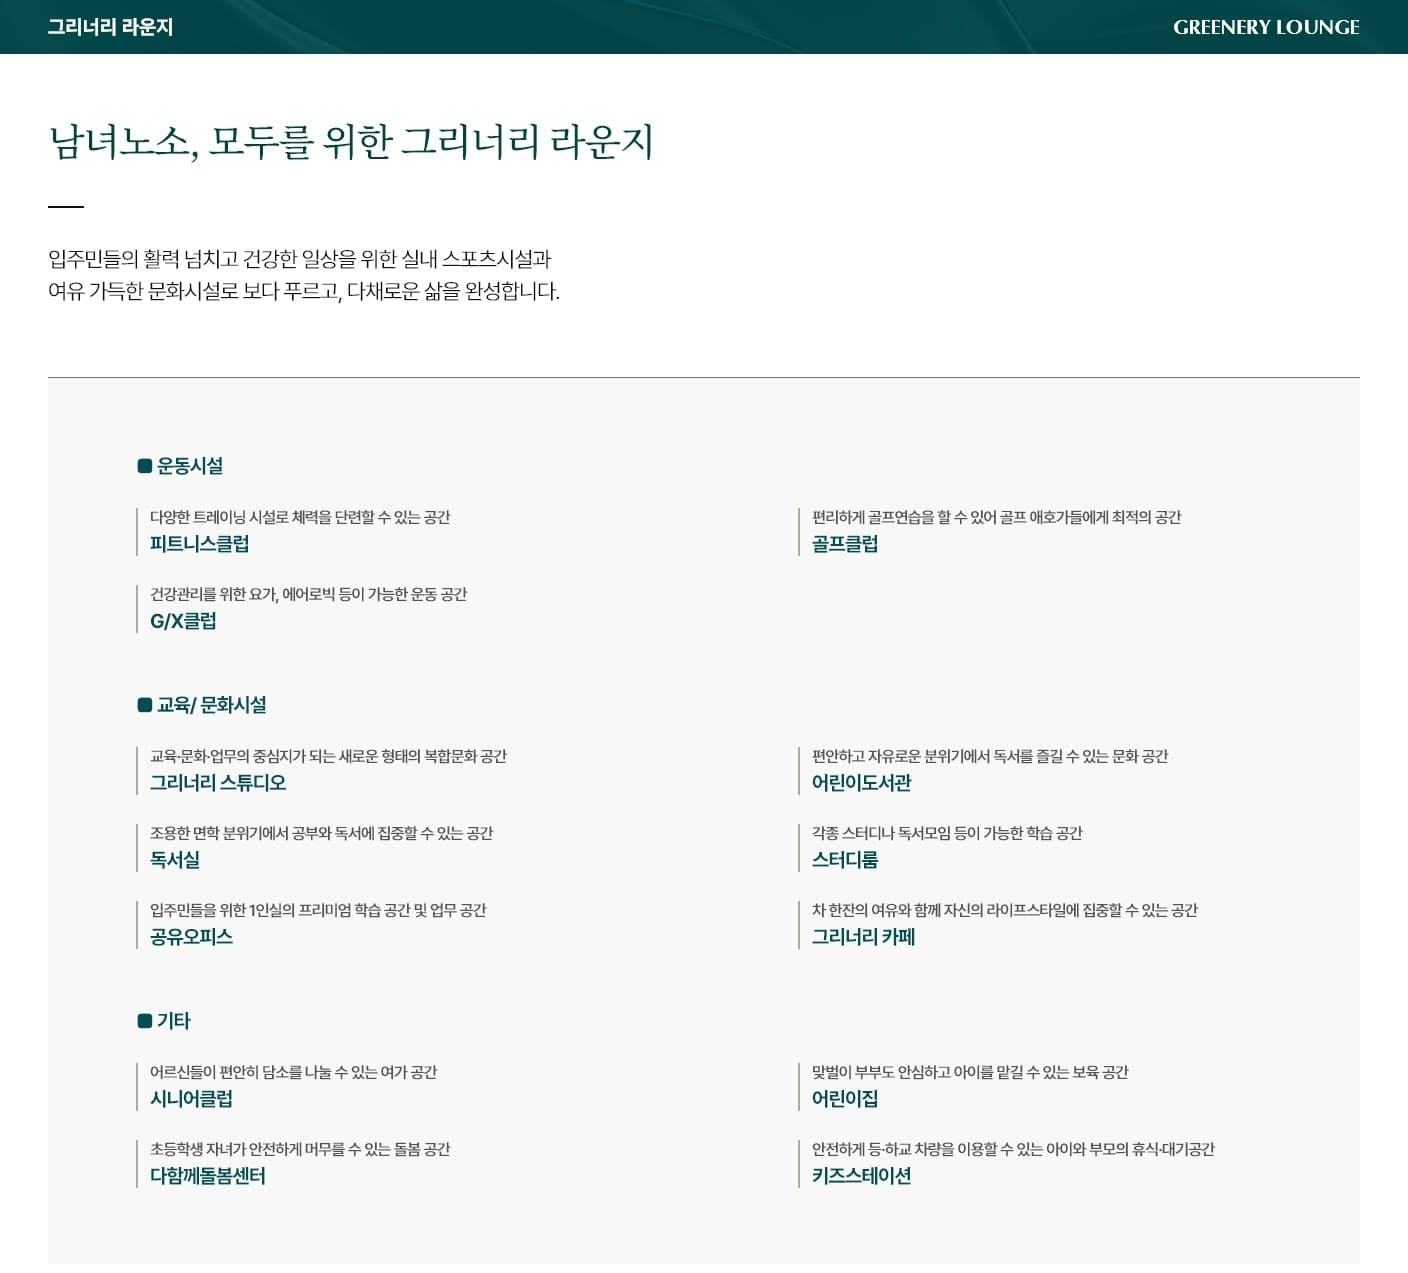Click the 어린이도서관 facility title

coord(861,783)
